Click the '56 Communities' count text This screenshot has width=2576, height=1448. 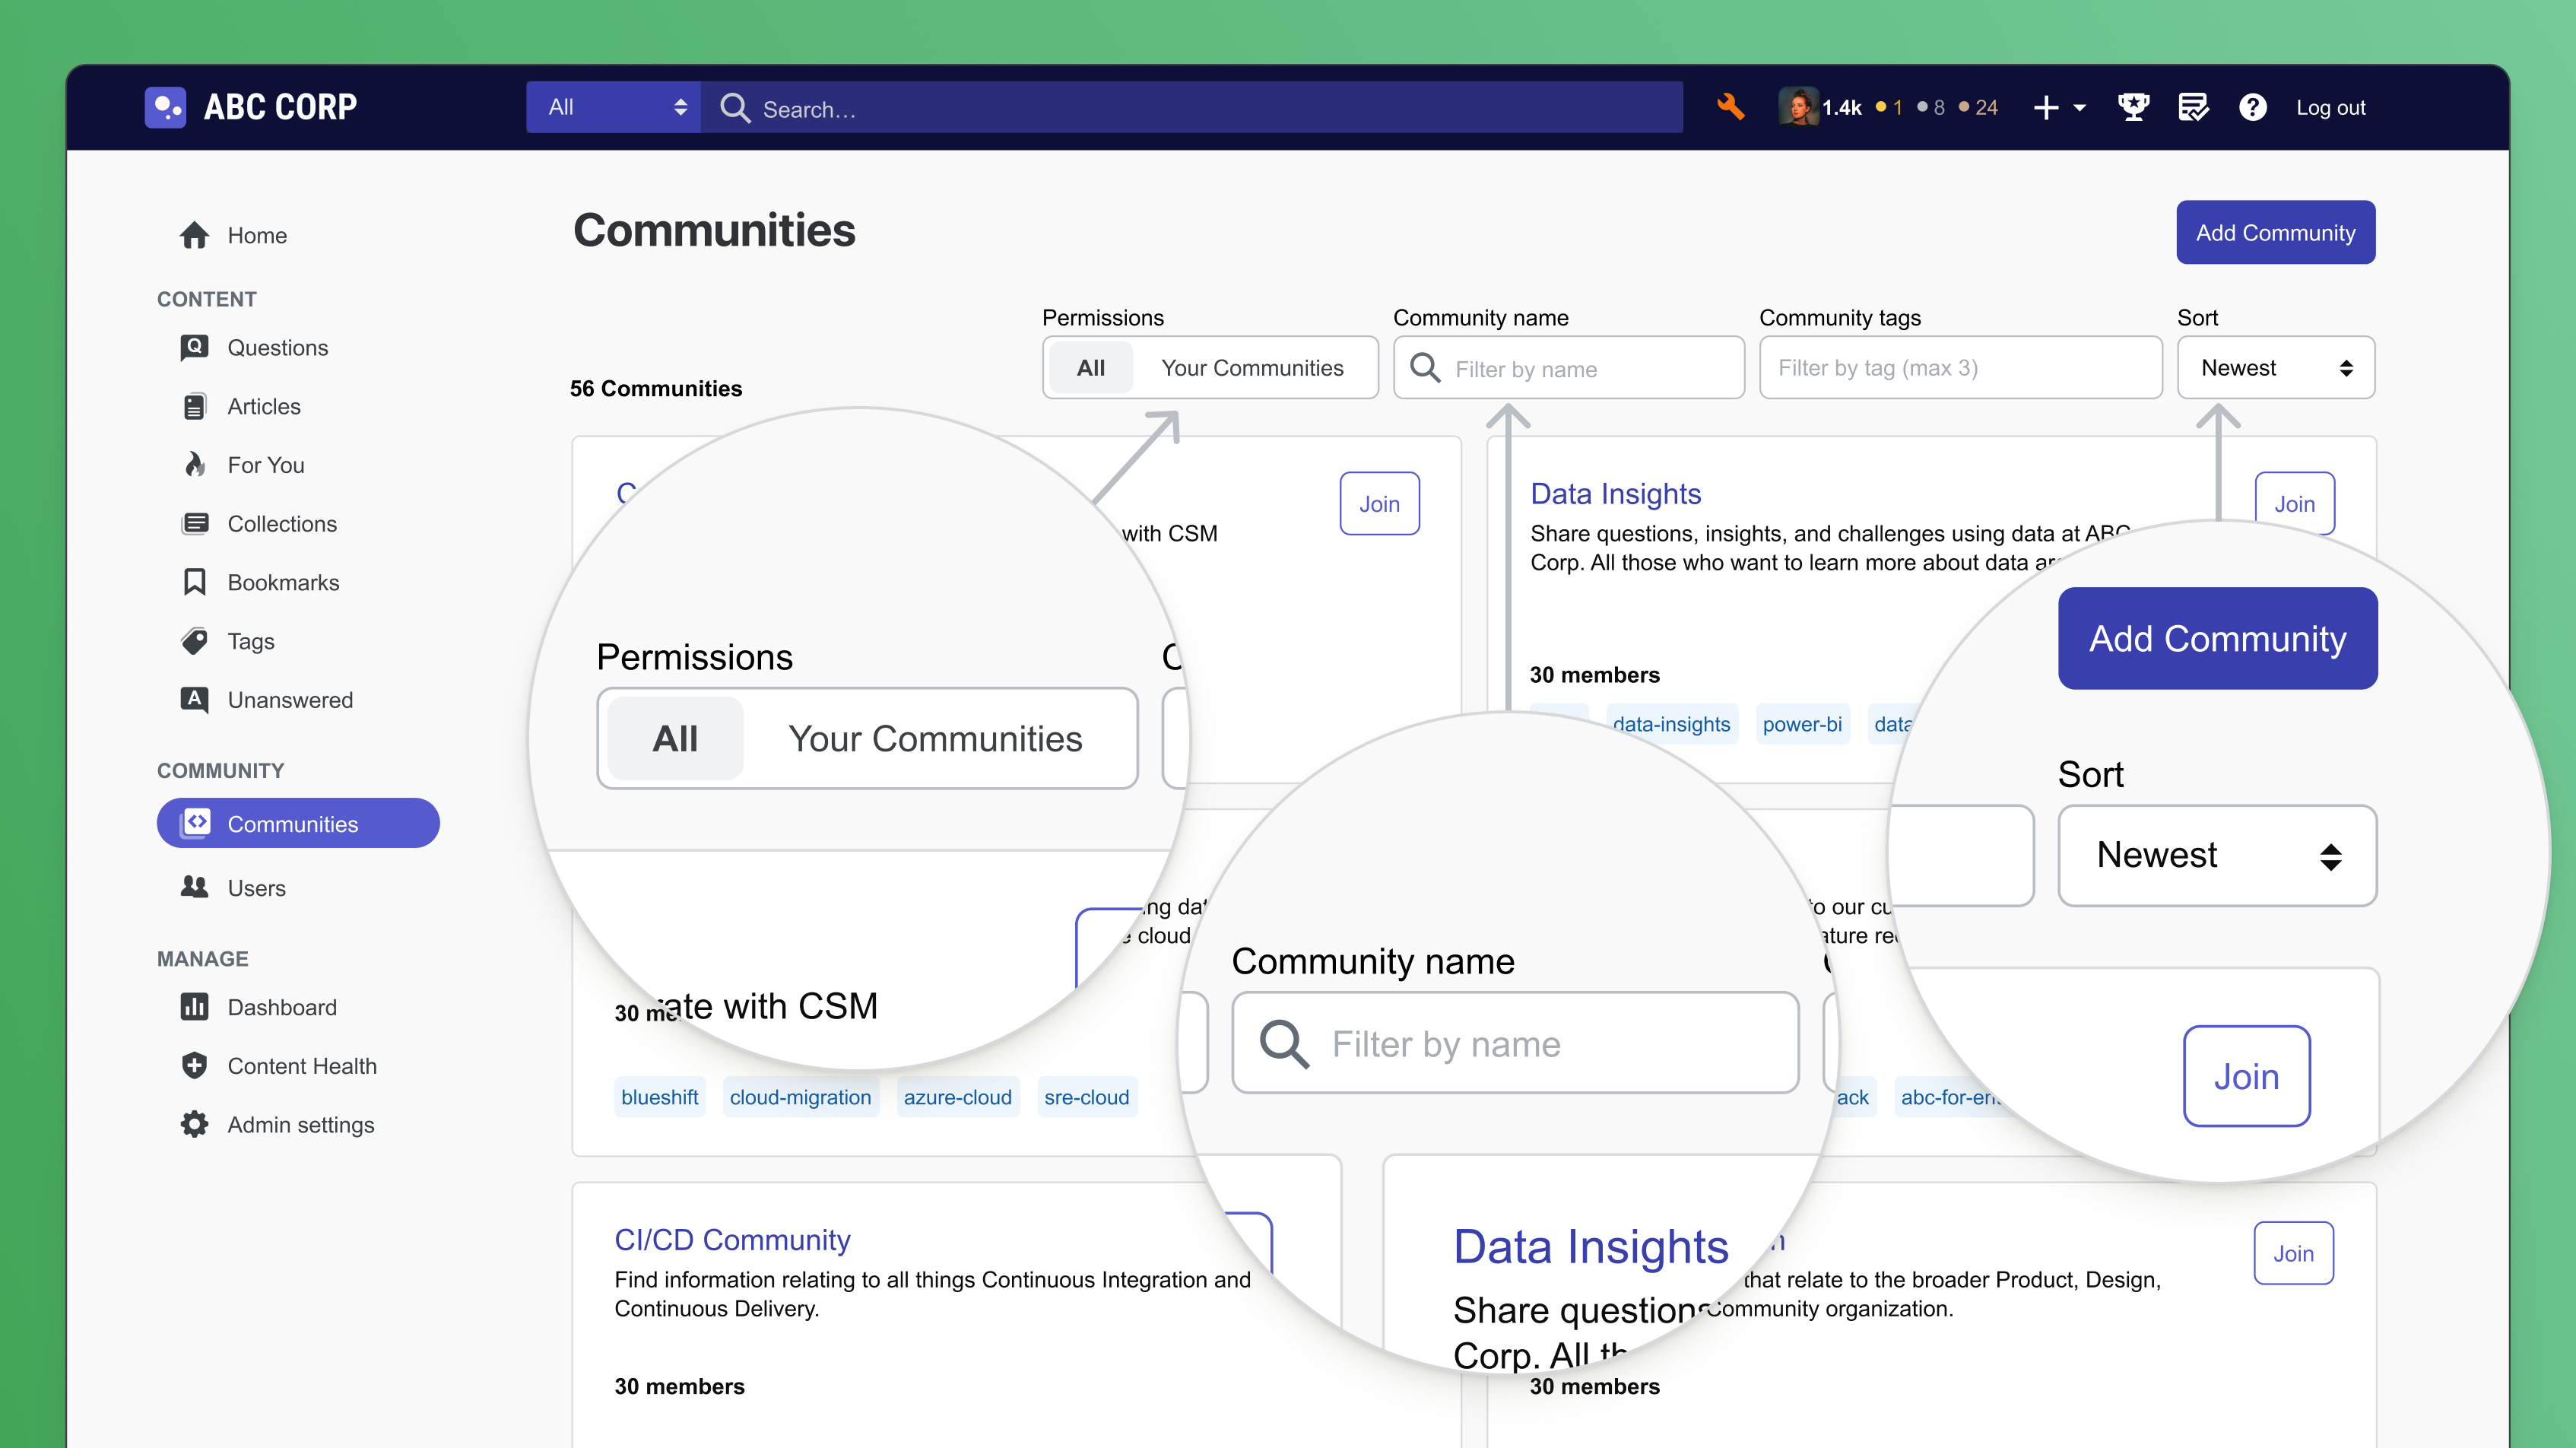point(656,388)
